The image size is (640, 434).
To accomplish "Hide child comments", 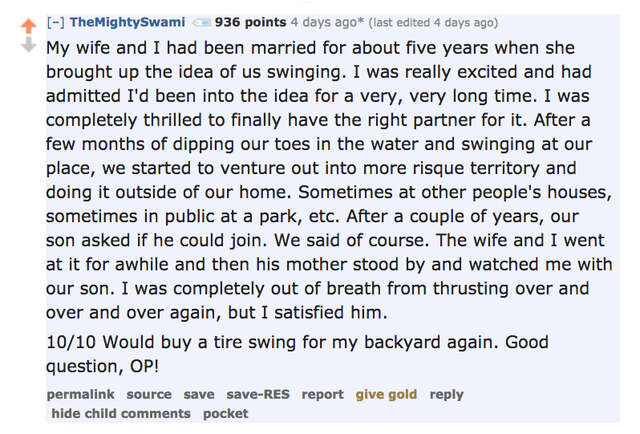I will [x=120, y=413].
